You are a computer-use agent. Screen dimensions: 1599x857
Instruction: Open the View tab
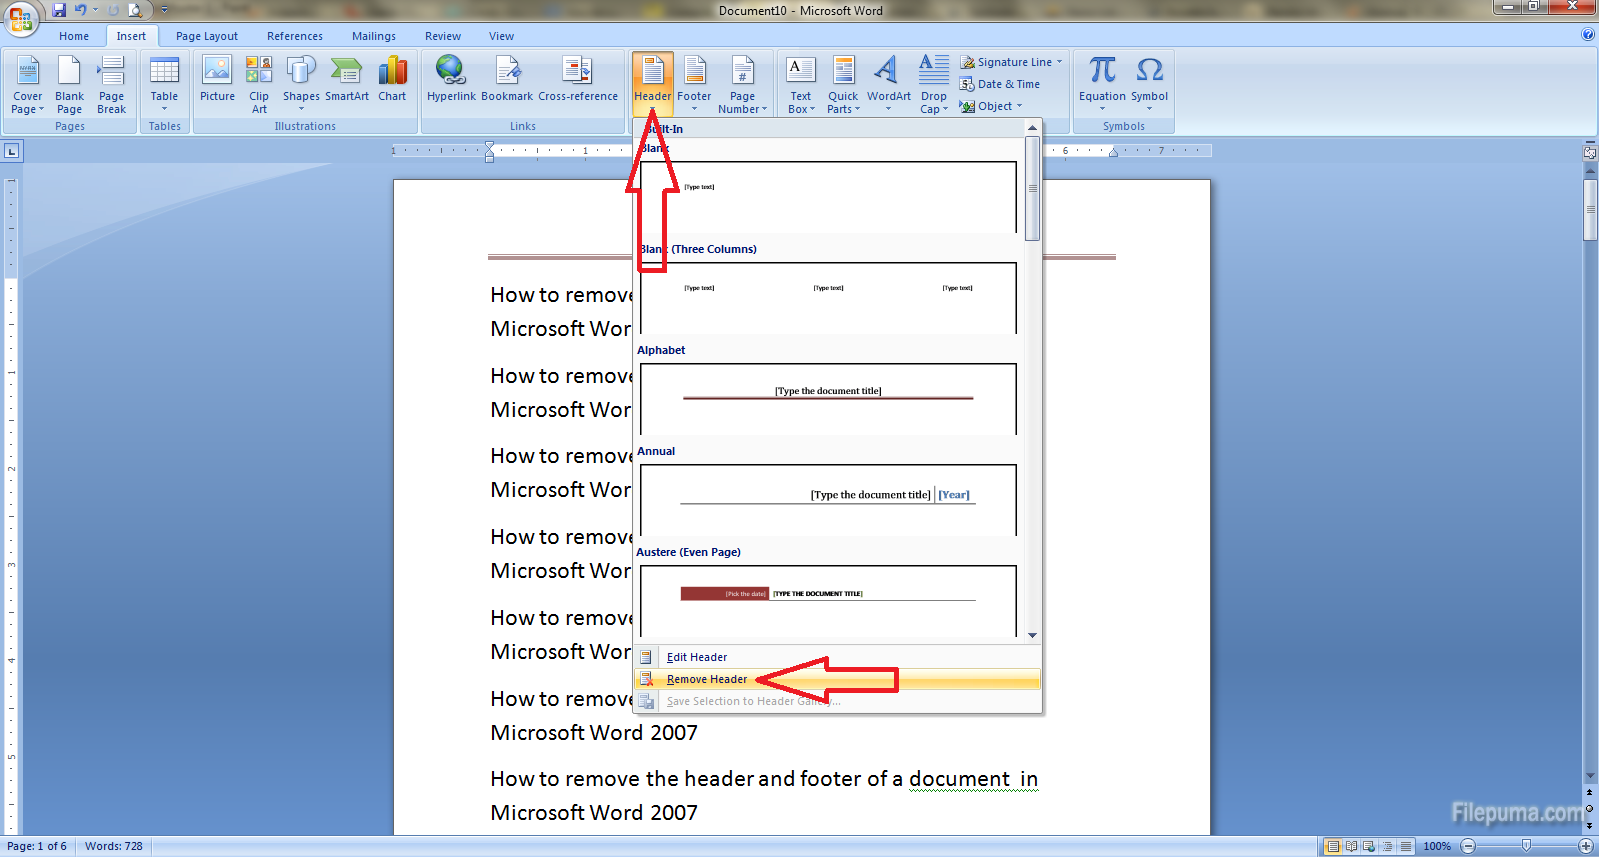click(x=501, y=36)
